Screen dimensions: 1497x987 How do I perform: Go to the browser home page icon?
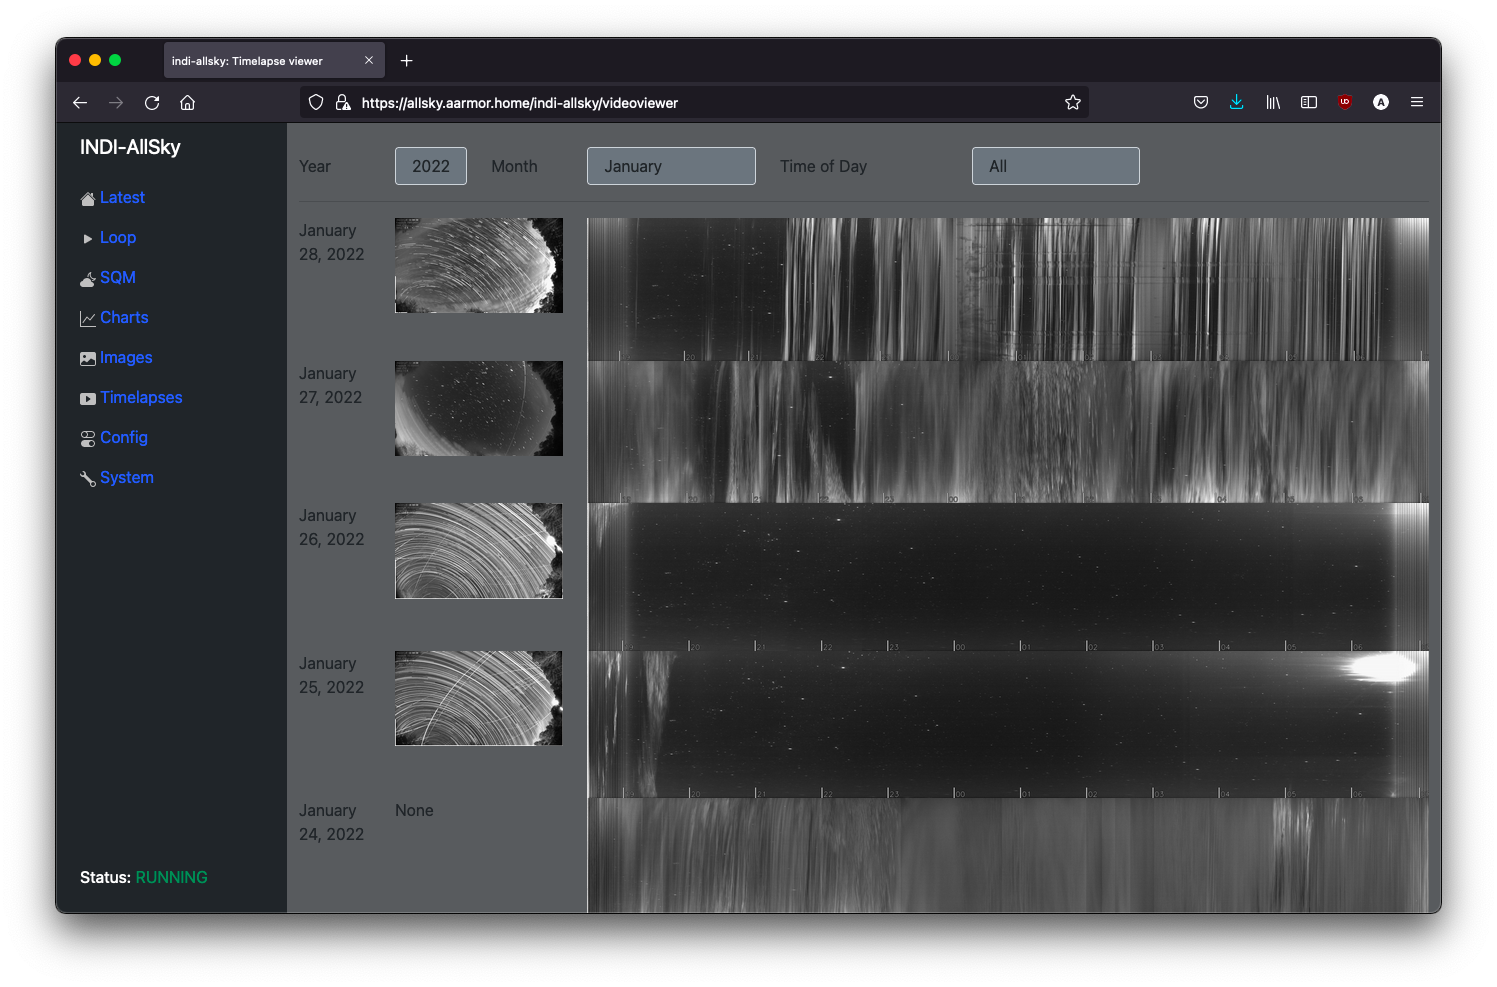pos(187,102)
